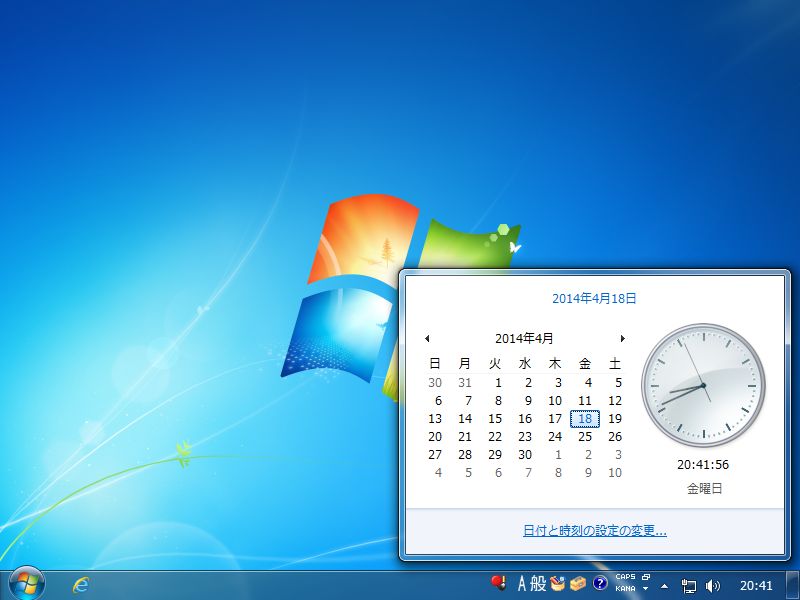Select April 22 in the calendar
Viewport: 800px width, 600px height.
pyautogui.click(x=495, y=437)
